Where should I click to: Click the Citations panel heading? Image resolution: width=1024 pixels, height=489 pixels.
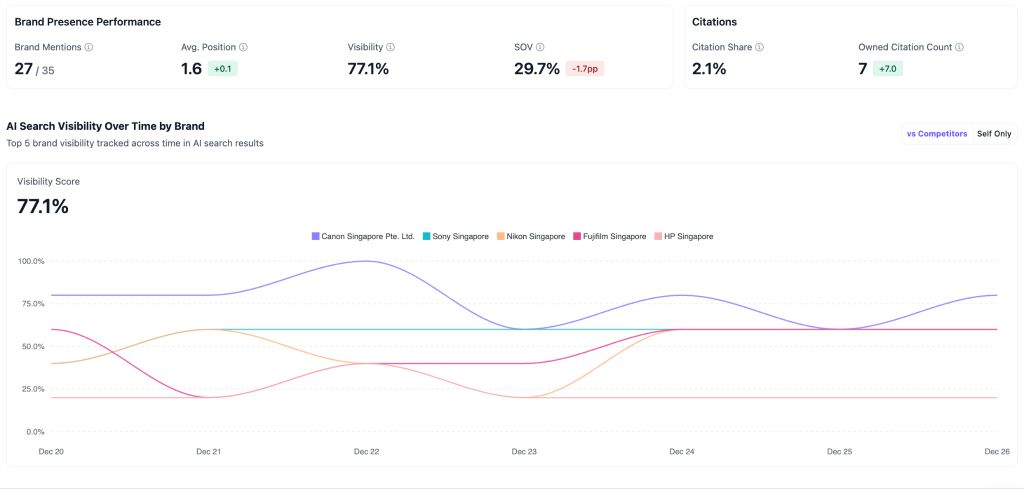click(x=714, y=22)
